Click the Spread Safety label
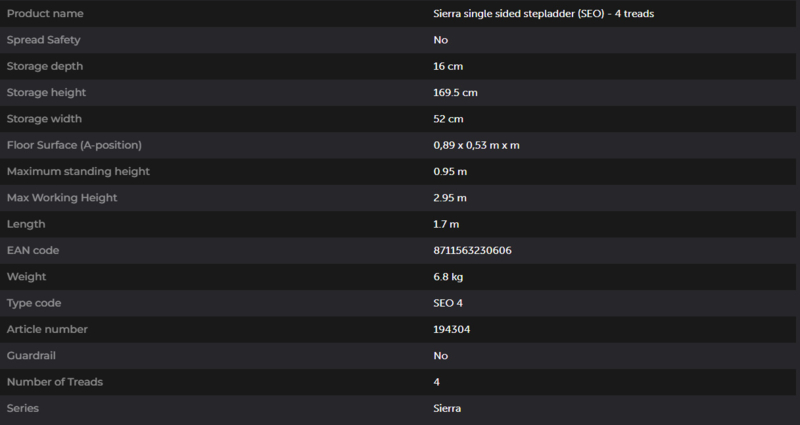The height and width of the screenshot is (425, 800). (x=43, y=40)
